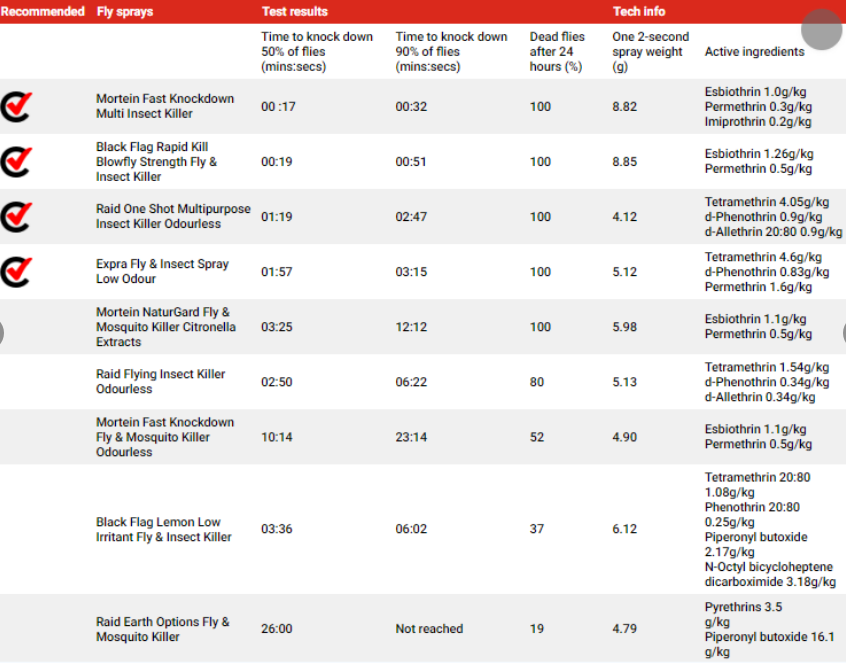This screenshot has width=846, height=663.
Task: Click product name "Mortein NaturGard Fly & Mosquito Killer"
Action: point(166,326)
